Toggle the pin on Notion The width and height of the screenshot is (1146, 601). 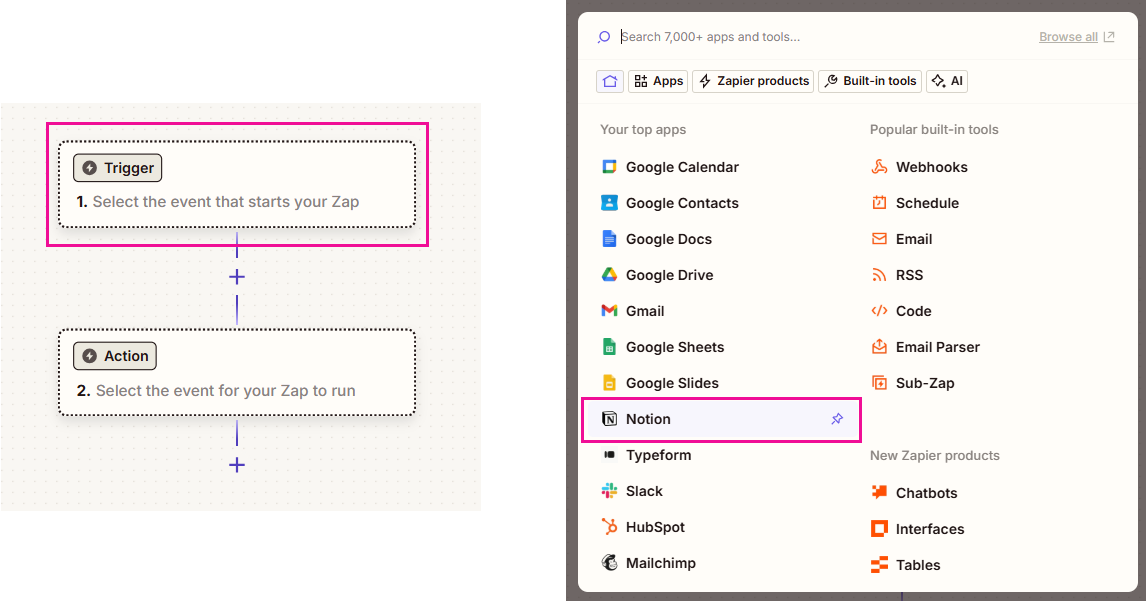[837, 419]
